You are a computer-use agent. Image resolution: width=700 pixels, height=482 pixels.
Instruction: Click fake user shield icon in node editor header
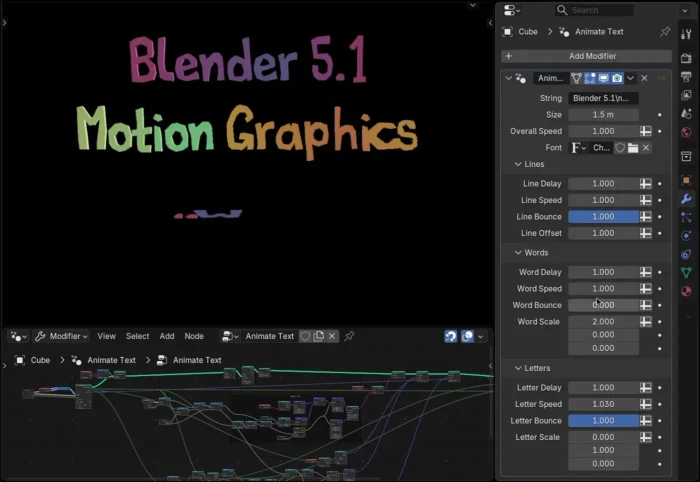[305, 336]
